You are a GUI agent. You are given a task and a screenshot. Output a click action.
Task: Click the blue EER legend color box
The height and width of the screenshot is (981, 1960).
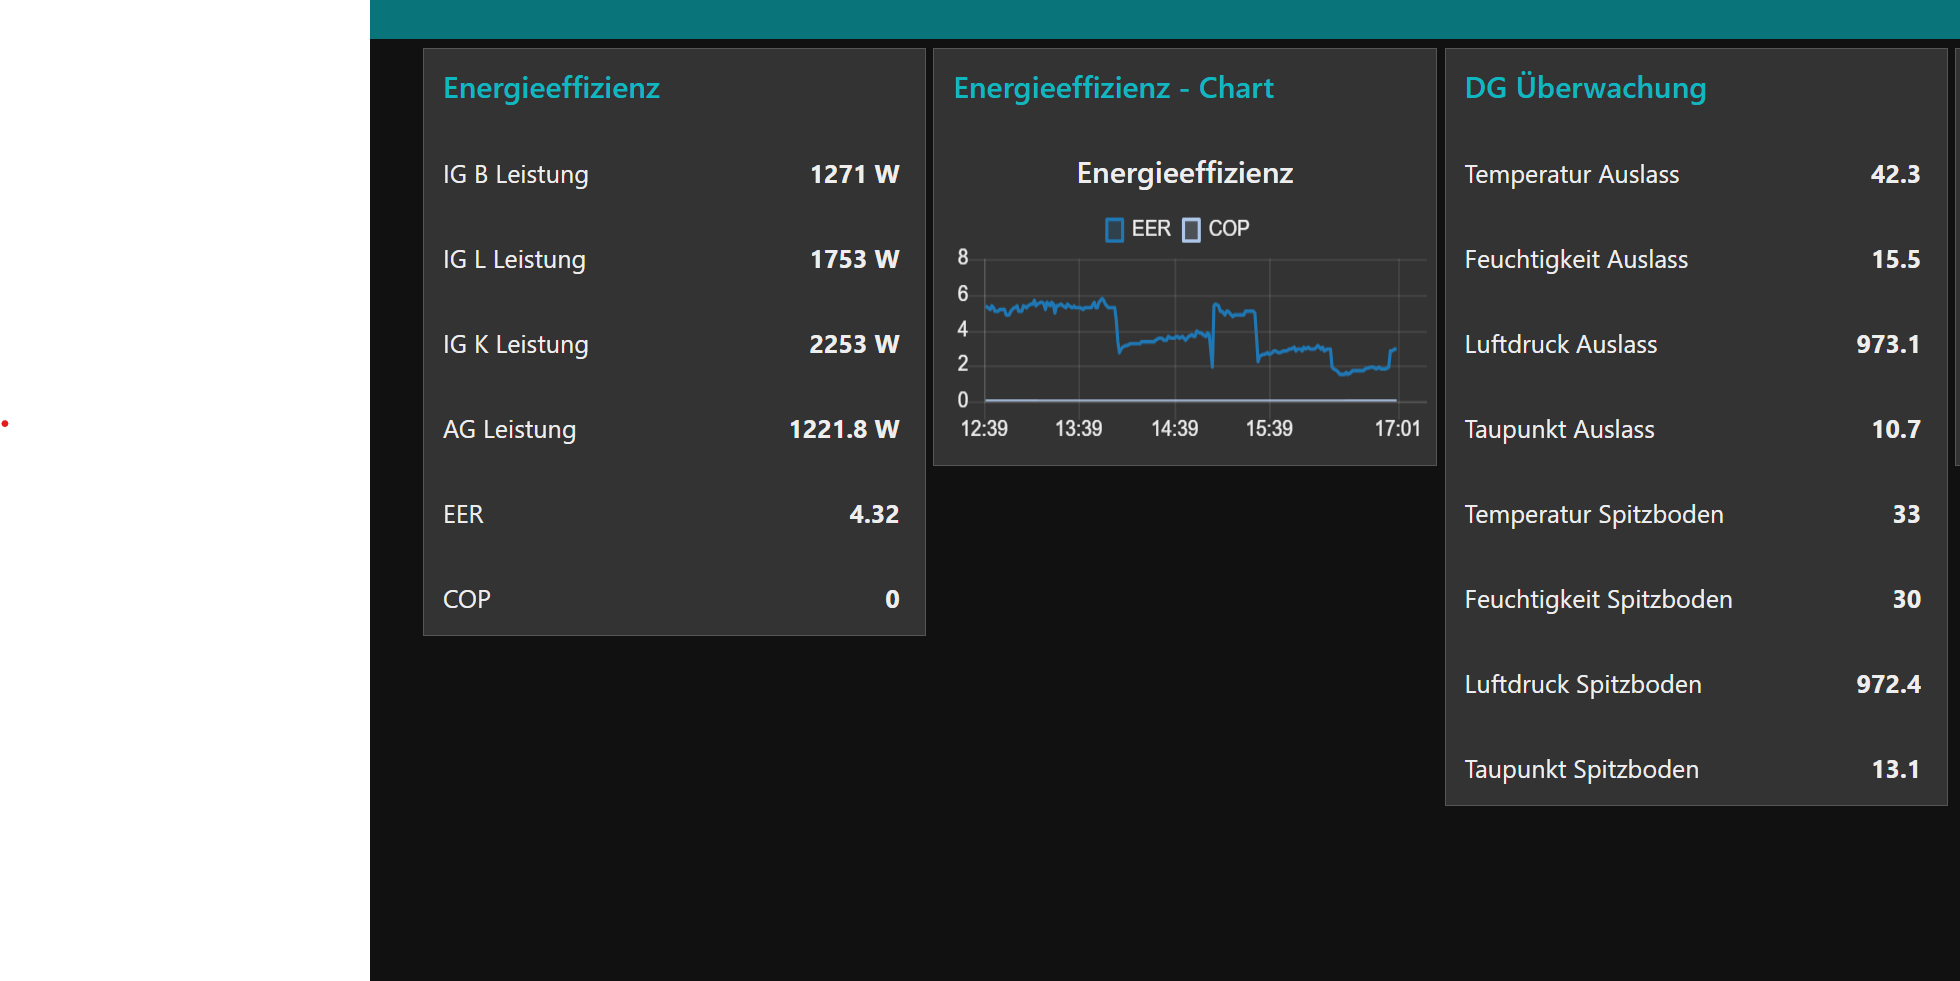pos(1114,230)
